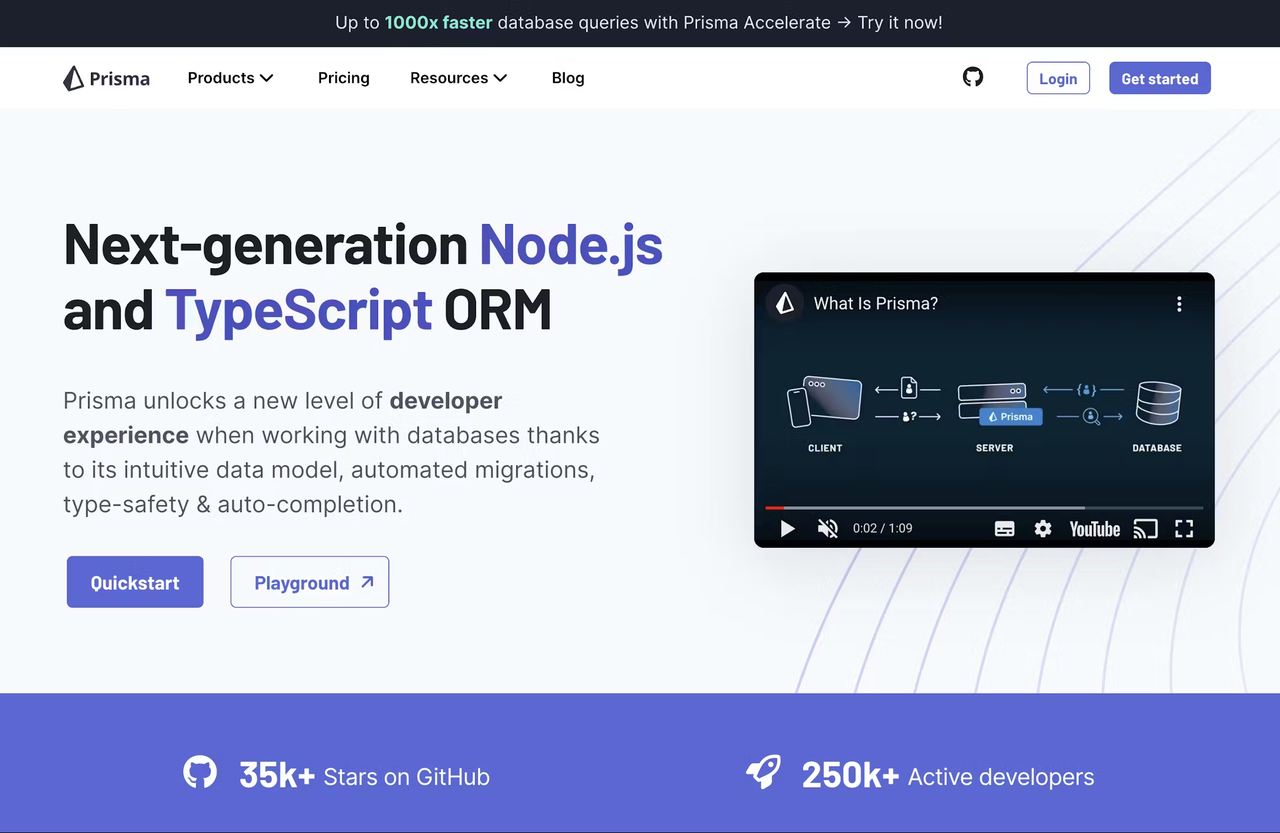Viewport: 1280px width, 833px height.
Task: Cast the video with the Cast icon
Action: click(x=1146, y=528)
